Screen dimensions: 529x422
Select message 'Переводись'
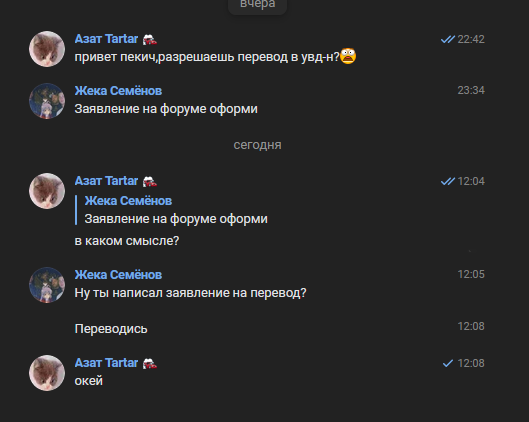pyautogui.click(x=111, y=329)
